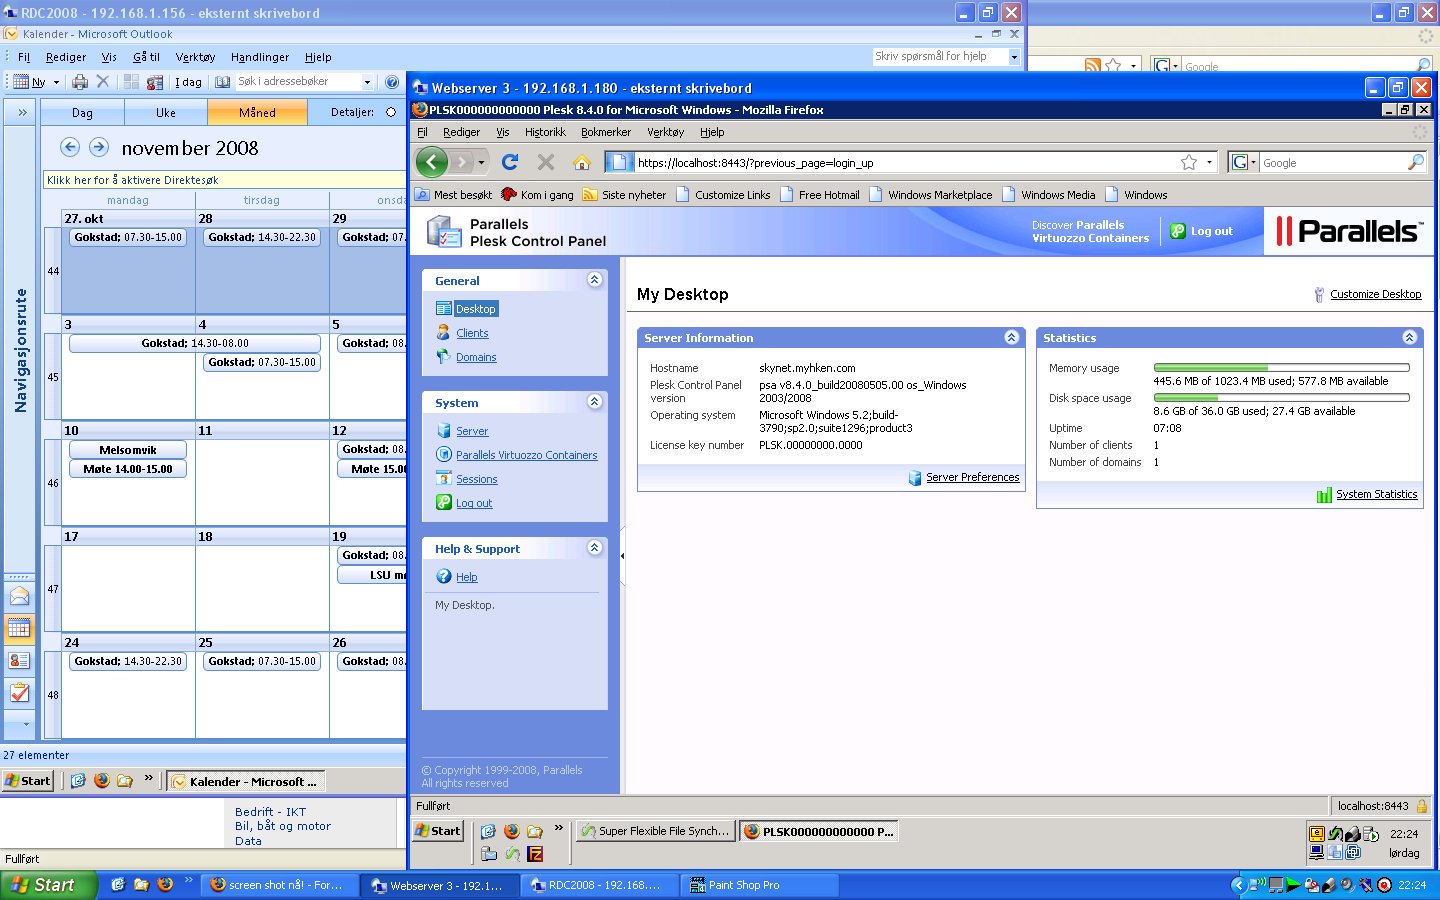
Task: Click I dag in Outlook toolbar
Action: point(188,82)
